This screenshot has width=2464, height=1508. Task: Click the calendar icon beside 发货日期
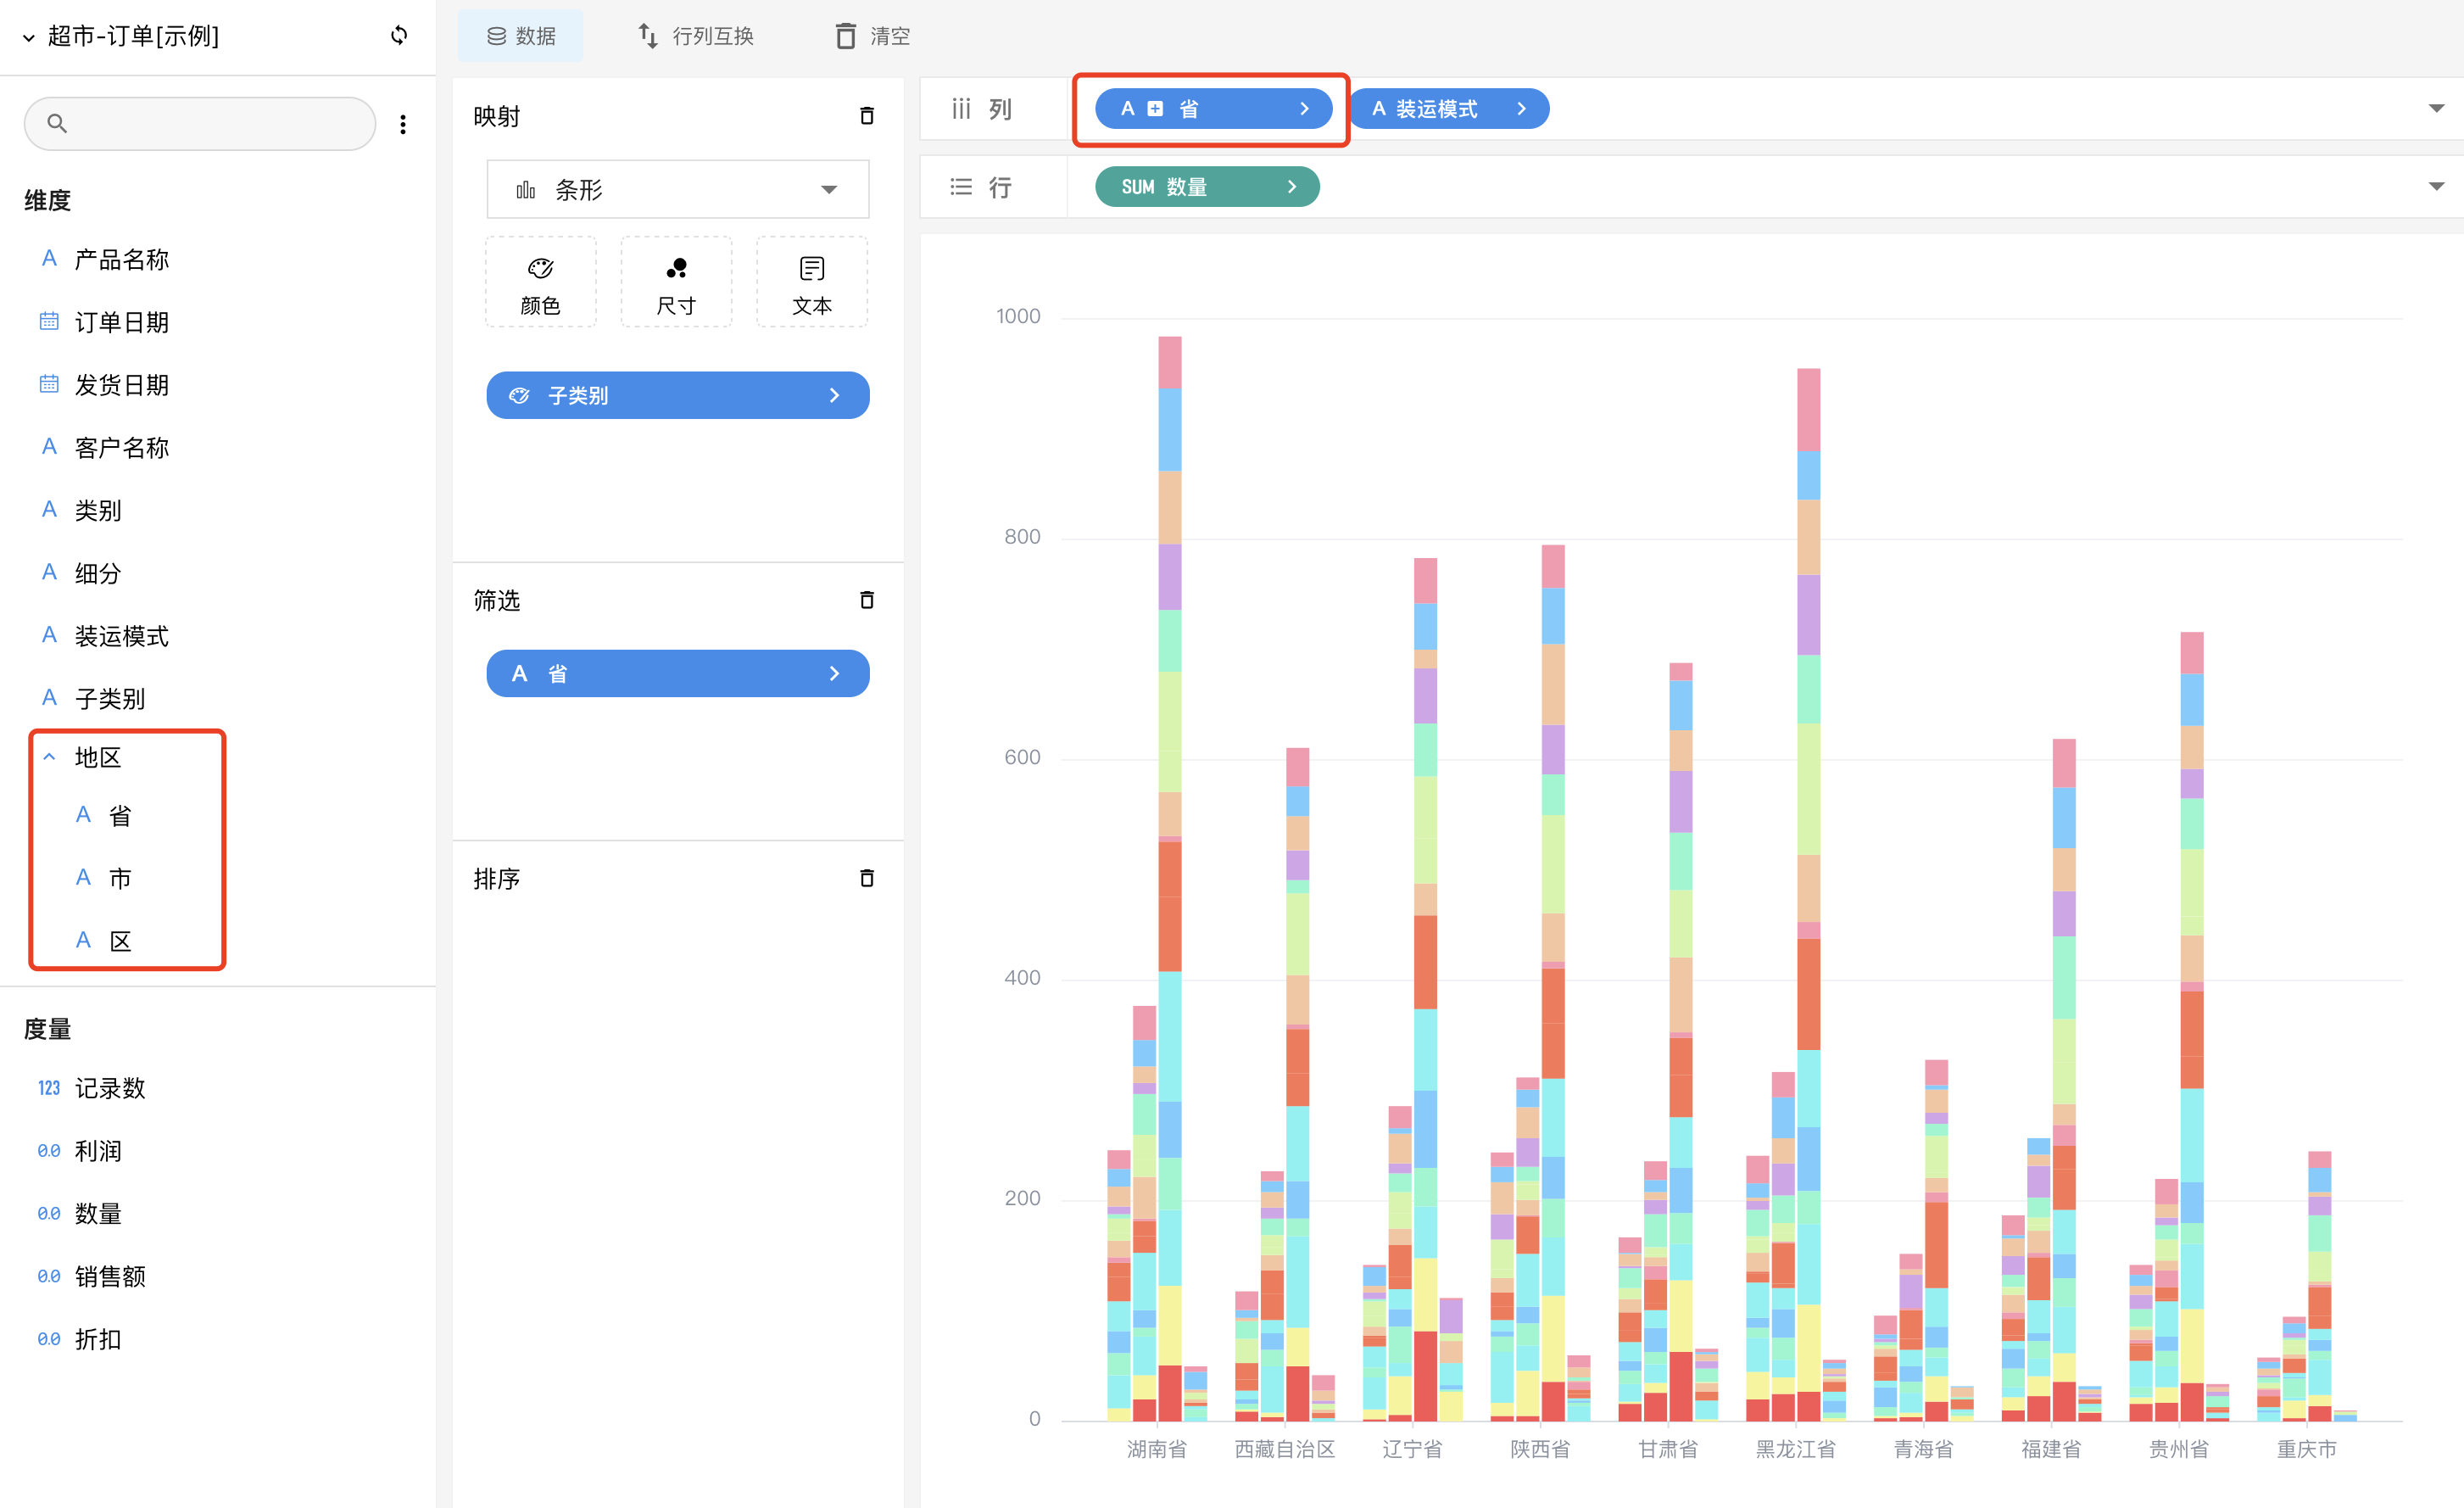tap(48, 384)
